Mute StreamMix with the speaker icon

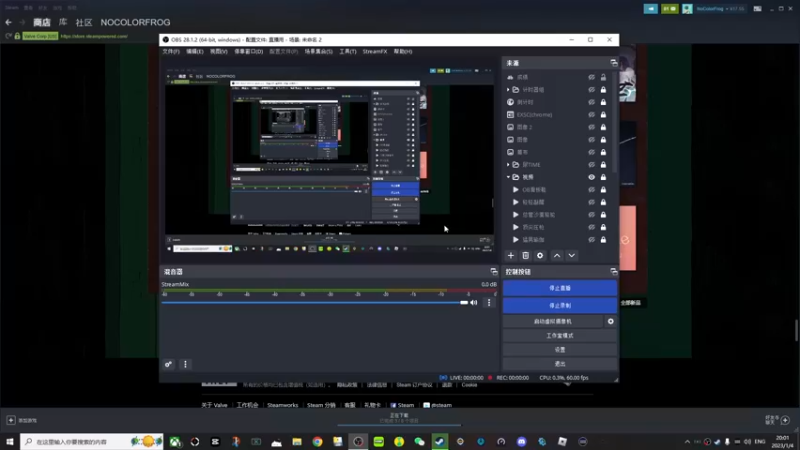click(473, 303)
